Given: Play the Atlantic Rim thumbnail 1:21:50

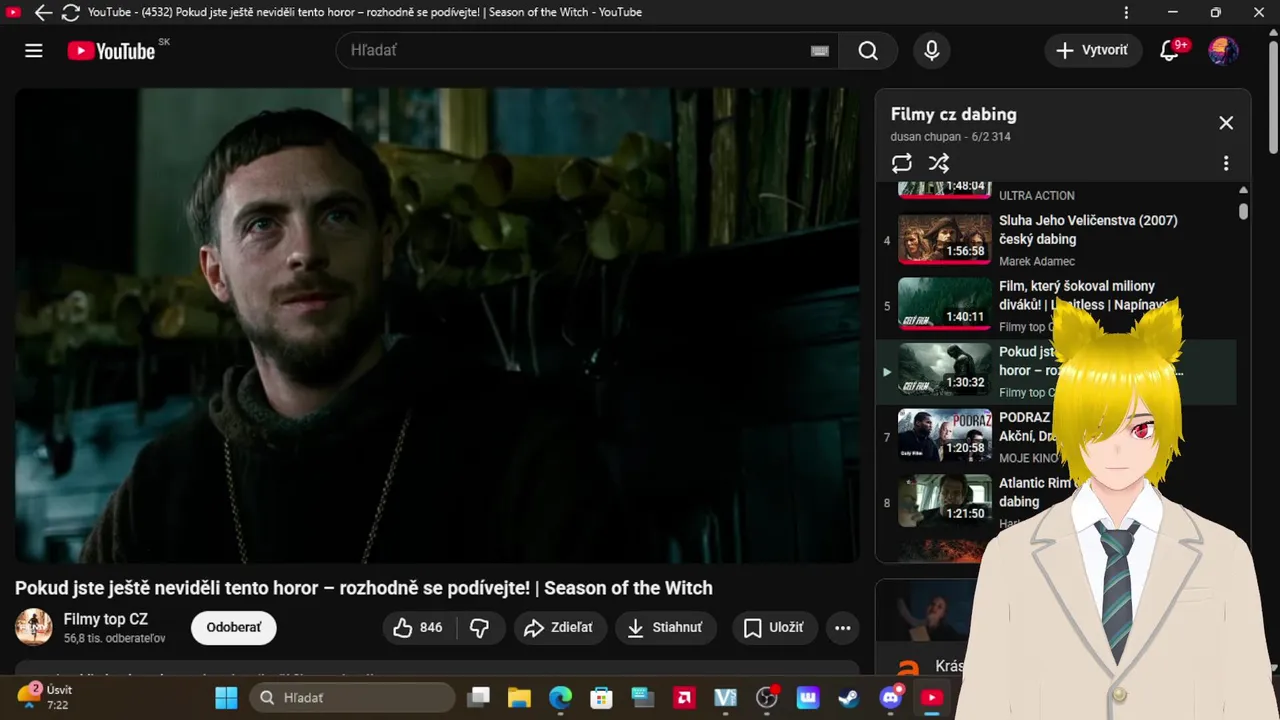Looking at the screenshot, I should tap(945, 501).
